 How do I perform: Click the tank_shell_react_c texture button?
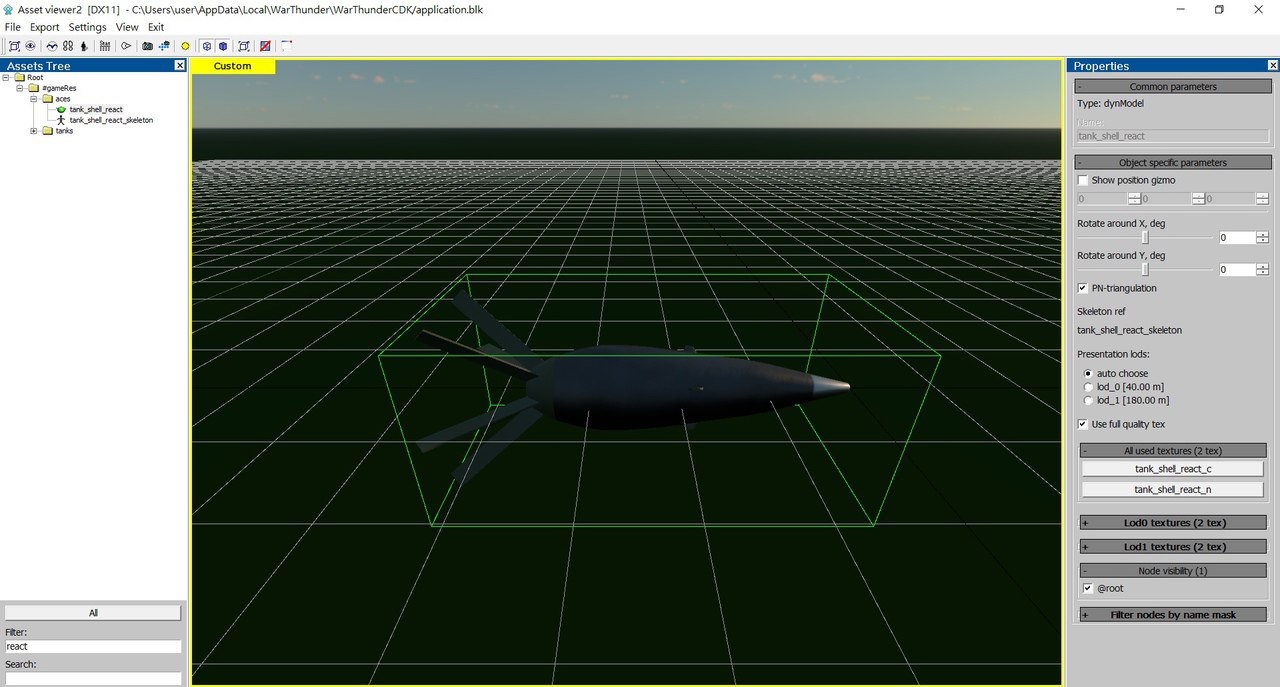(1172, 469)
